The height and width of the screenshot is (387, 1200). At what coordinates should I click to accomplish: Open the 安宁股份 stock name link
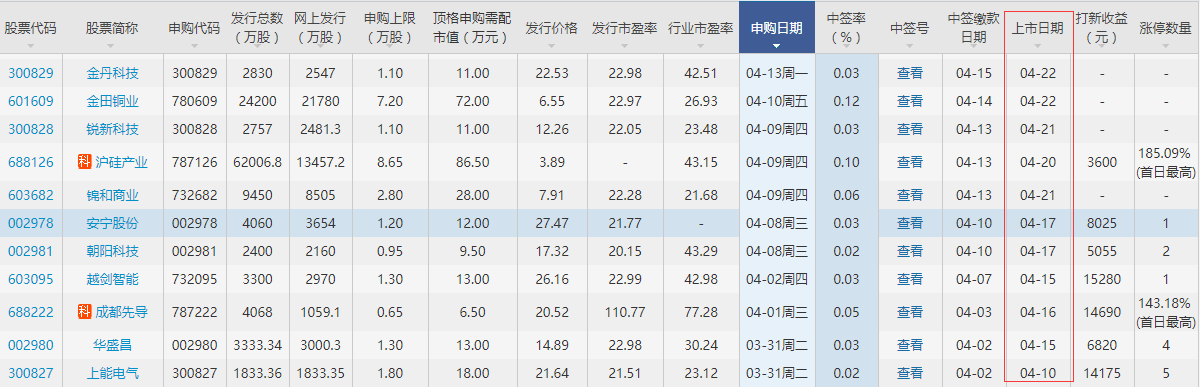(112, 223)
